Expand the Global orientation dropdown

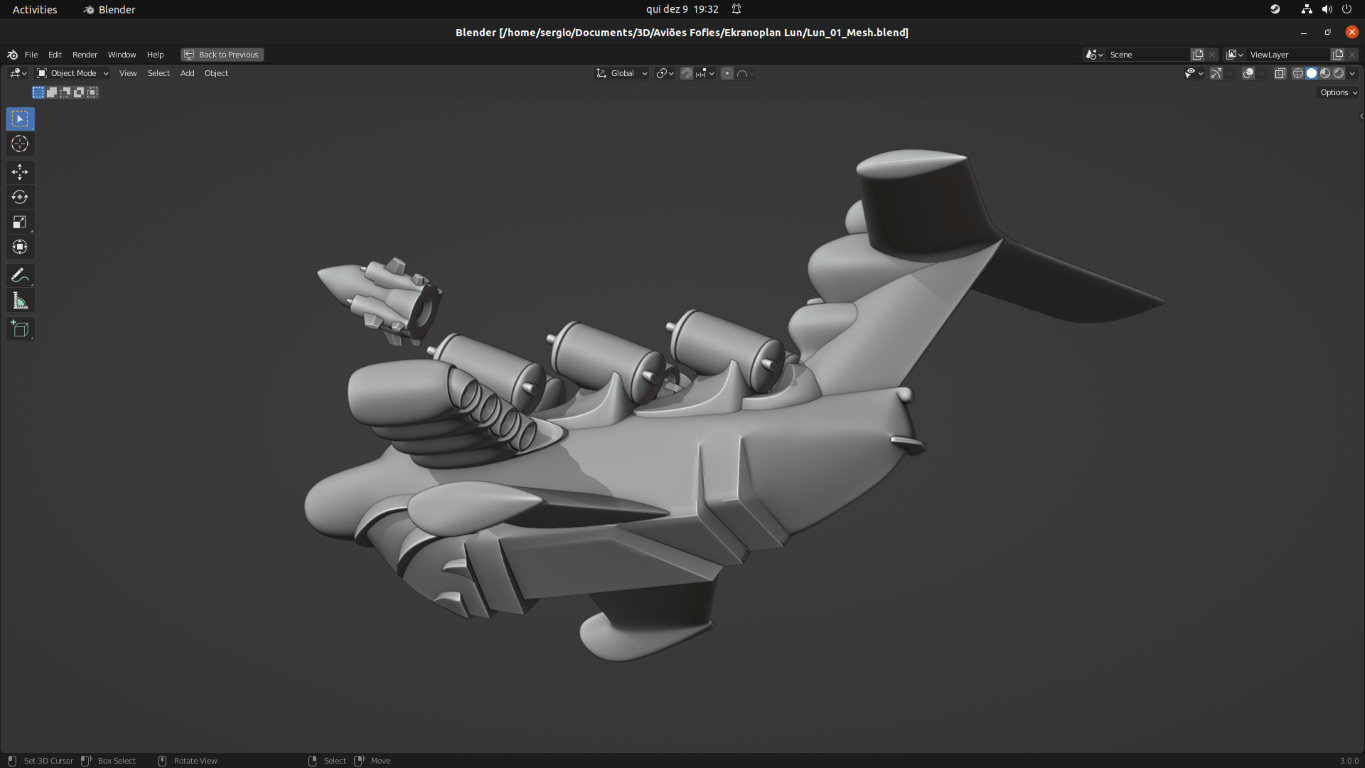coord(623,73)
